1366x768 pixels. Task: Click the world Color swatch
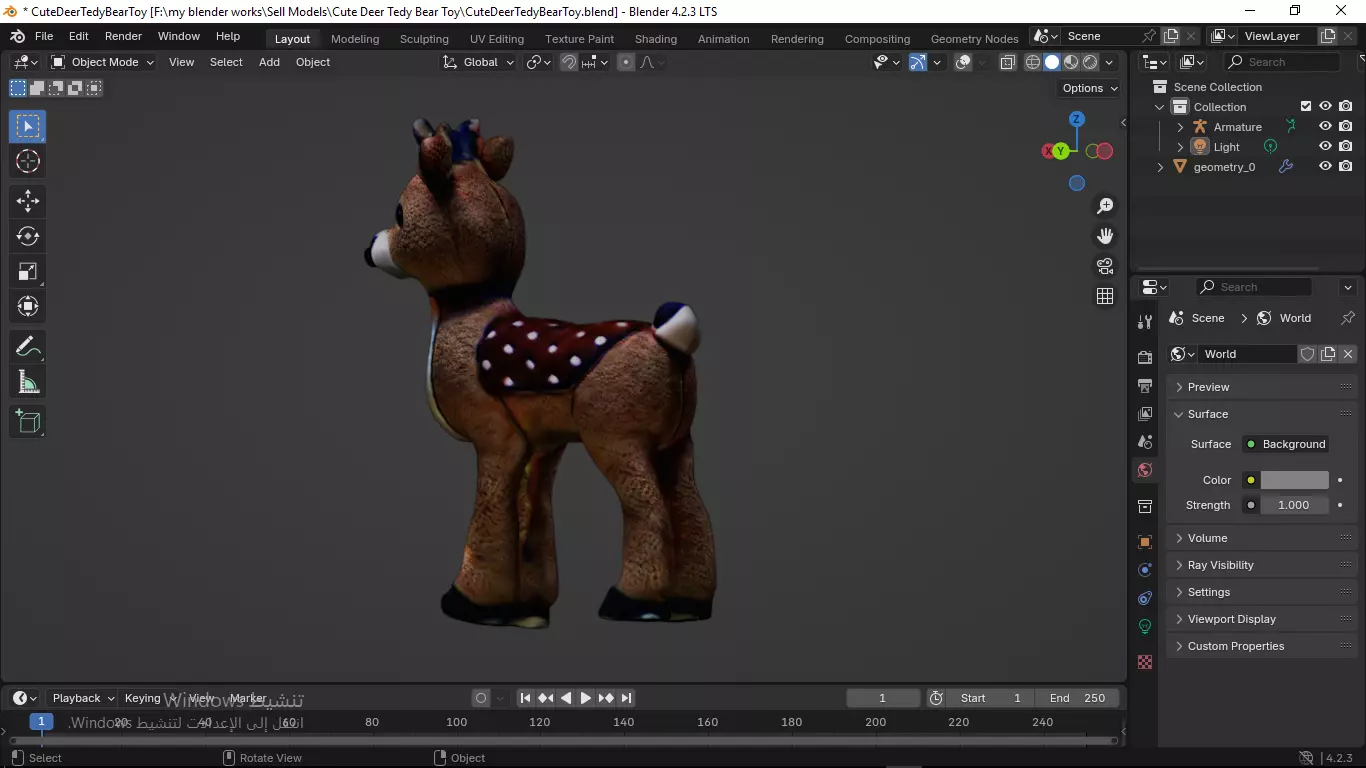(1294, 480)
